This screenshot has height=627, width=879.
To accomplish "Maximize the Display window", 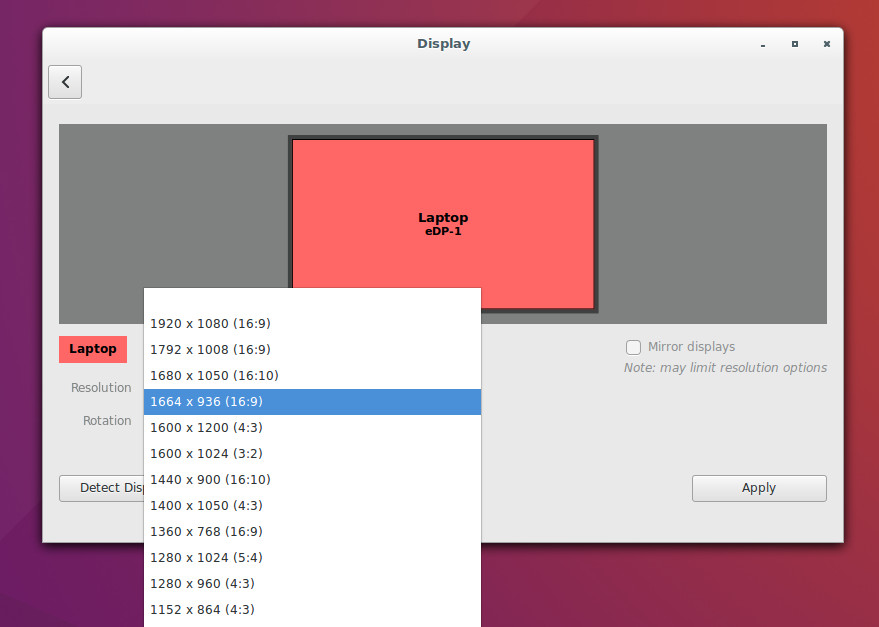I will tap(795, 44).
